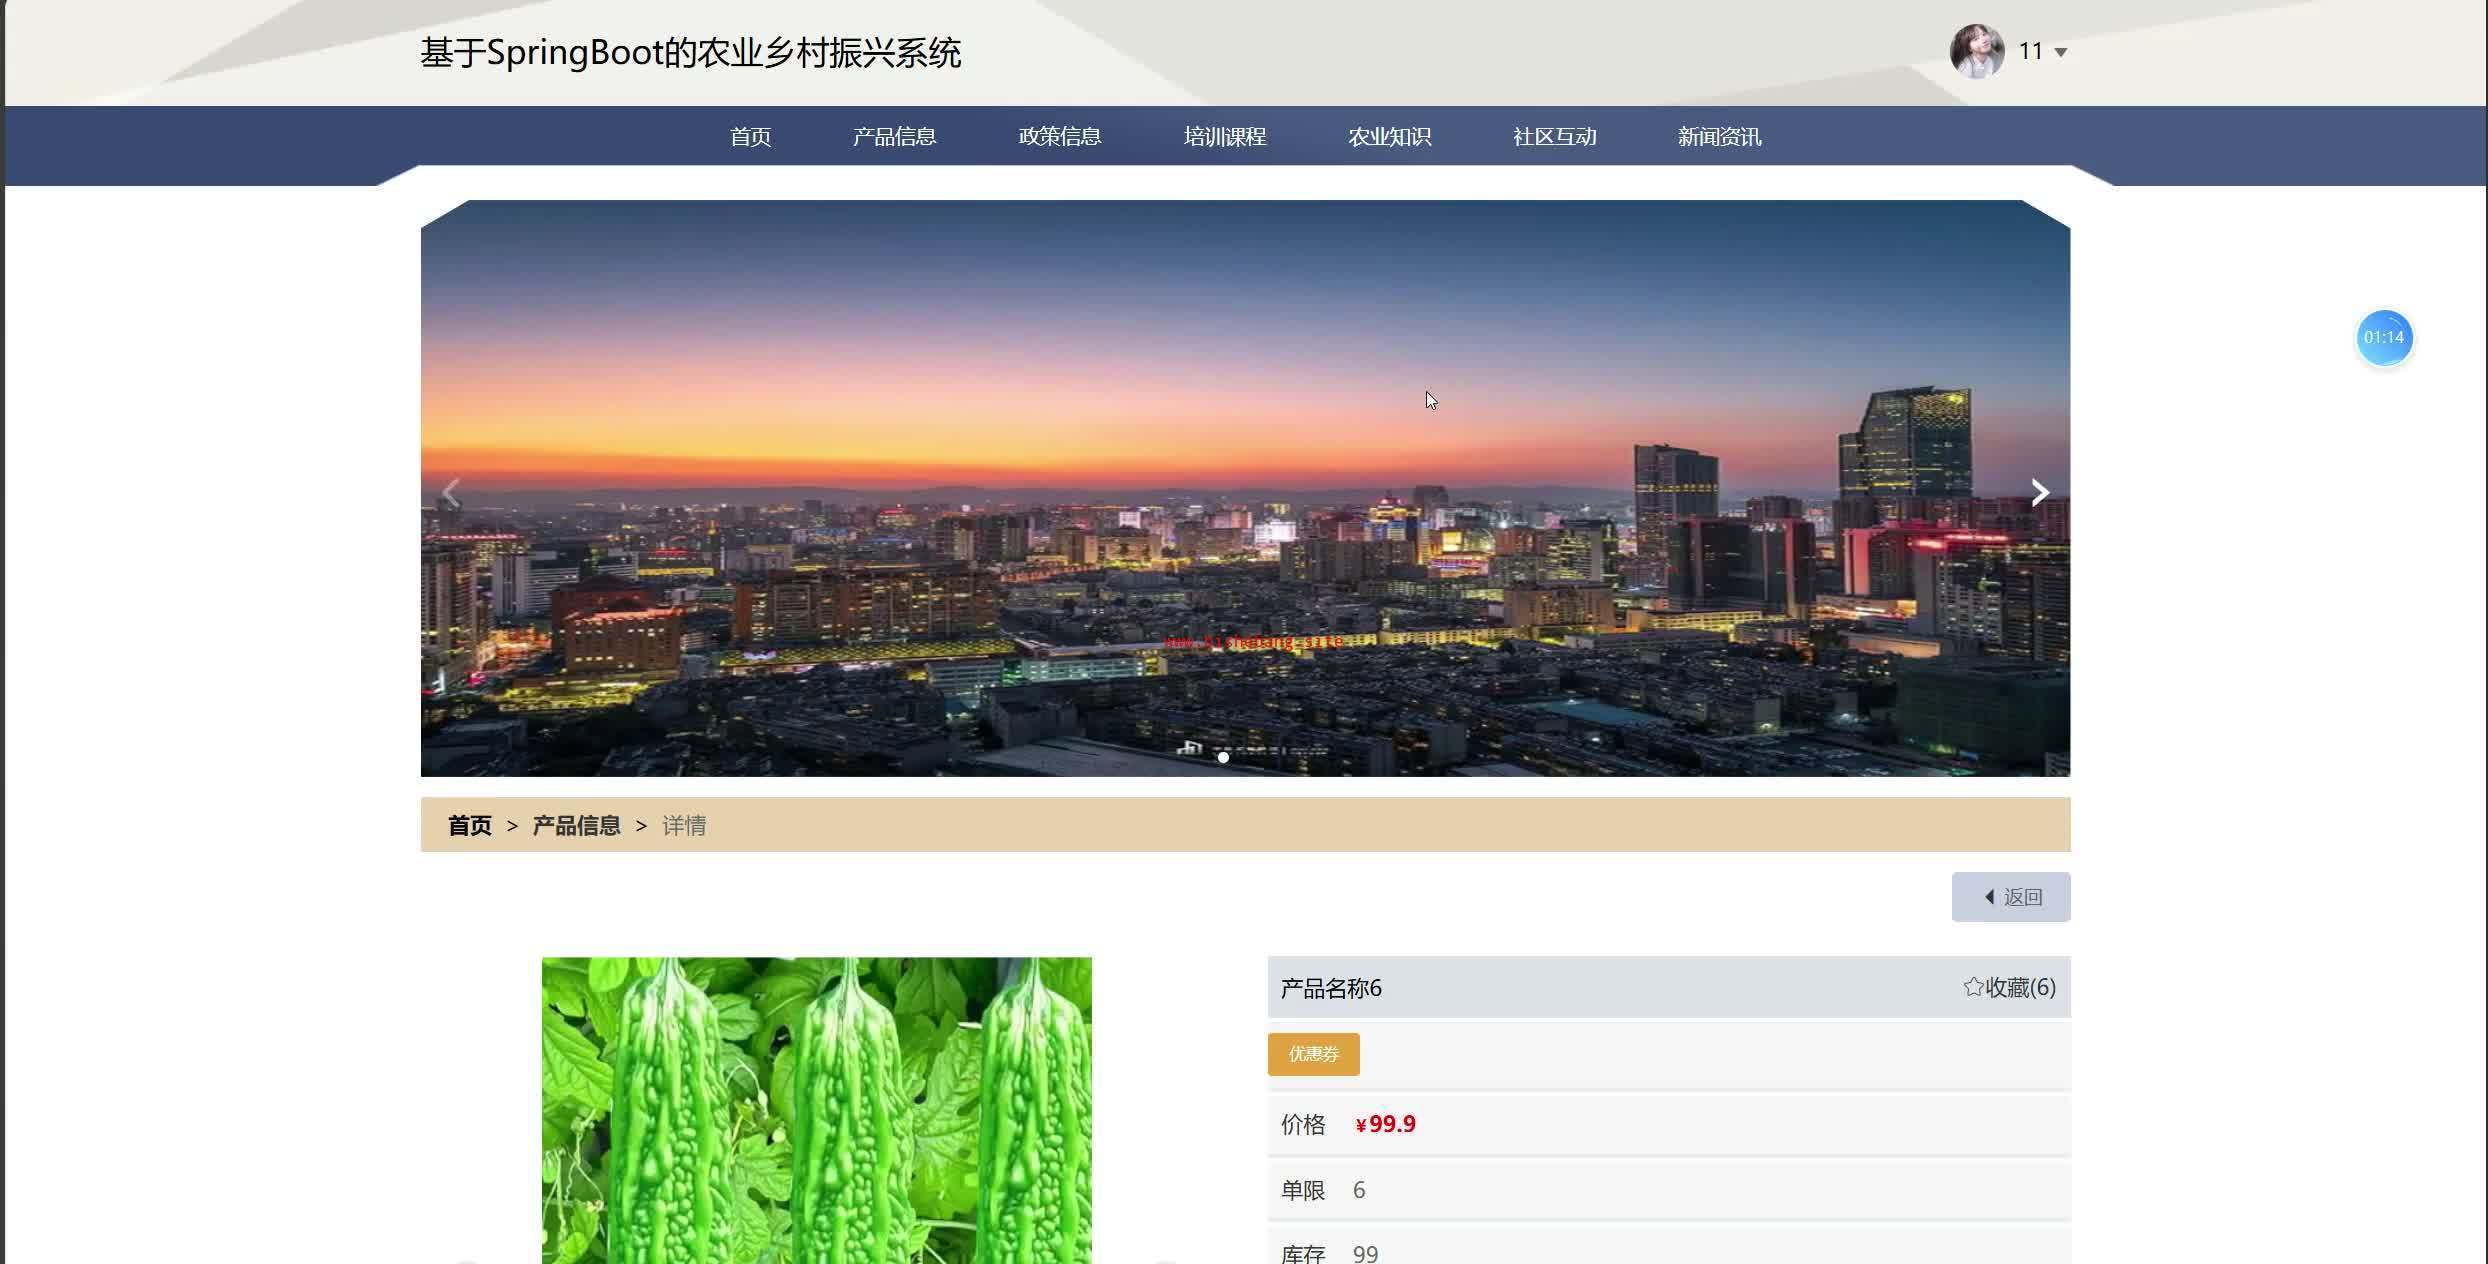
Task: Click the carousel indicator dot
Action: [1223, 757]
